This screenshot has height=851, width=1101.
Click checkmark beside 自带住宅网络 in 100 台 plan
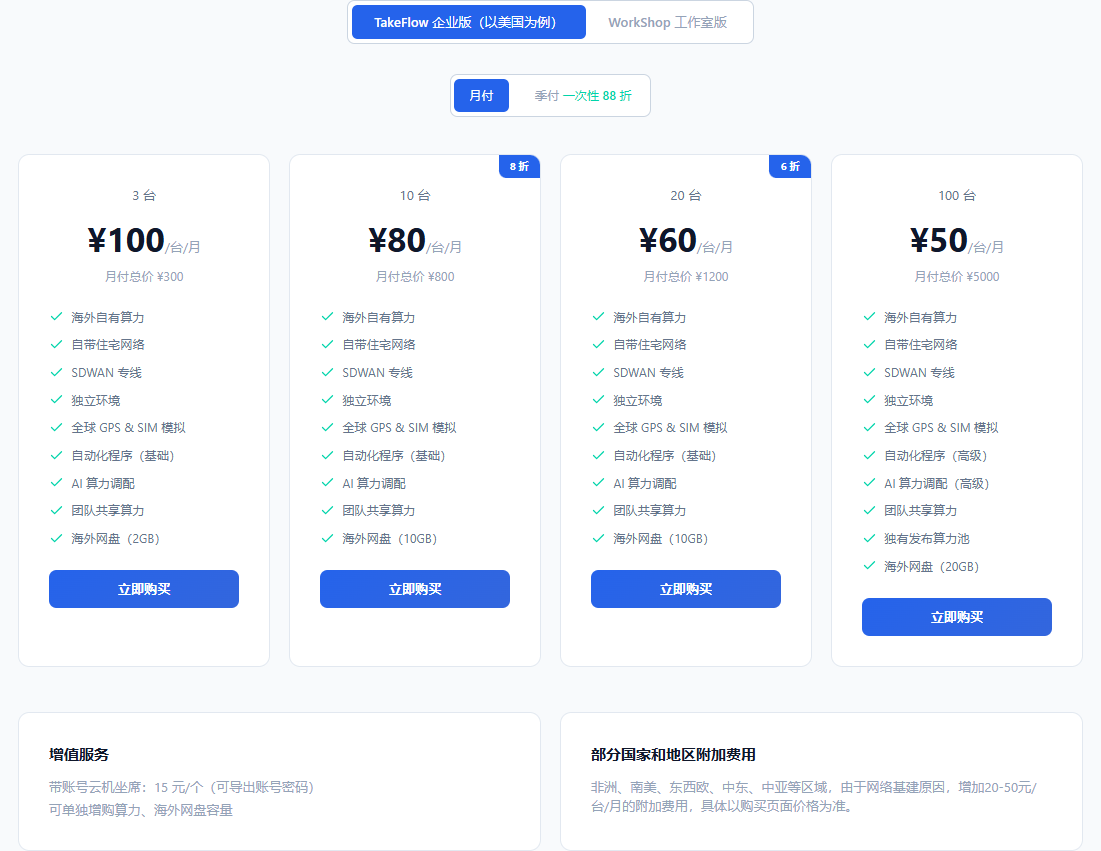[x=869, y=344]
